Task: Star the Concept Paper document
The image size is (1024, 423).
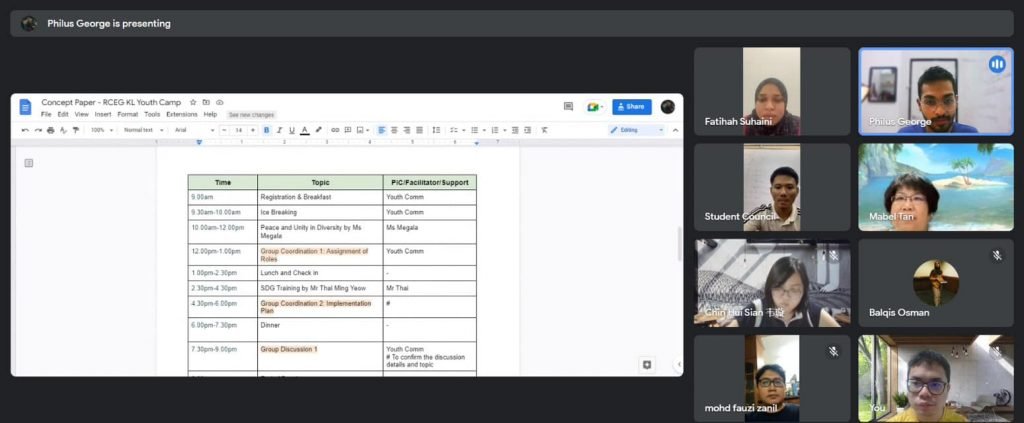Action: click(x=193, y=102)
